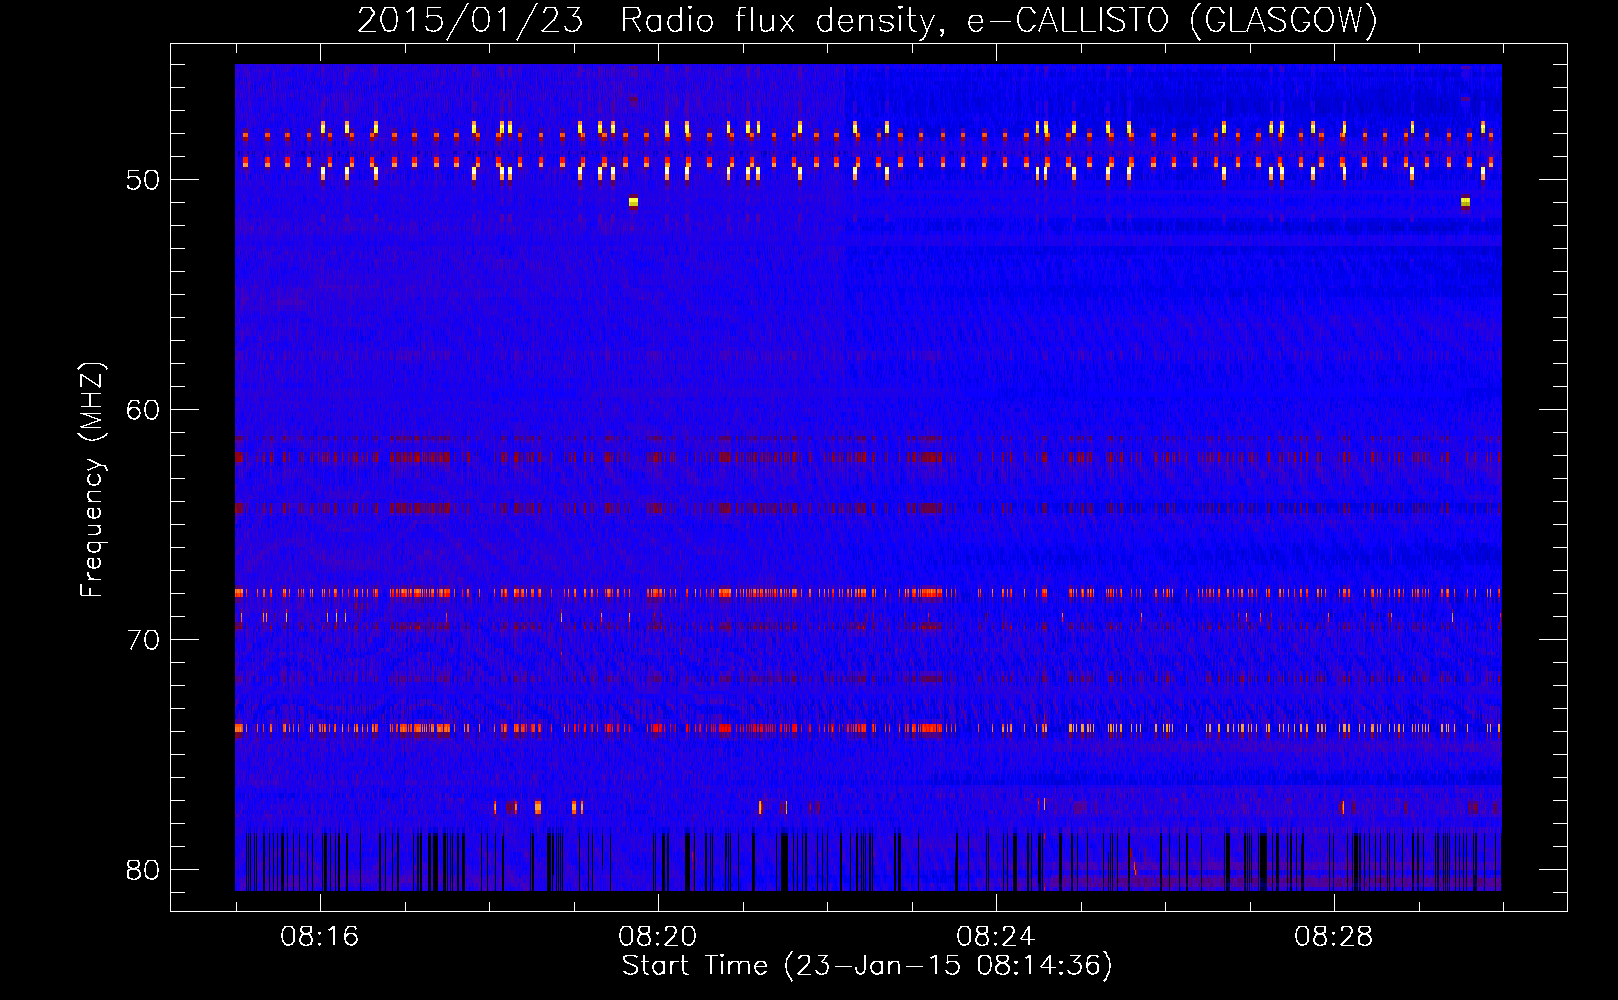
Task: Click the "Frequency (MHZ)" axis label
Action: coord(92,480)
